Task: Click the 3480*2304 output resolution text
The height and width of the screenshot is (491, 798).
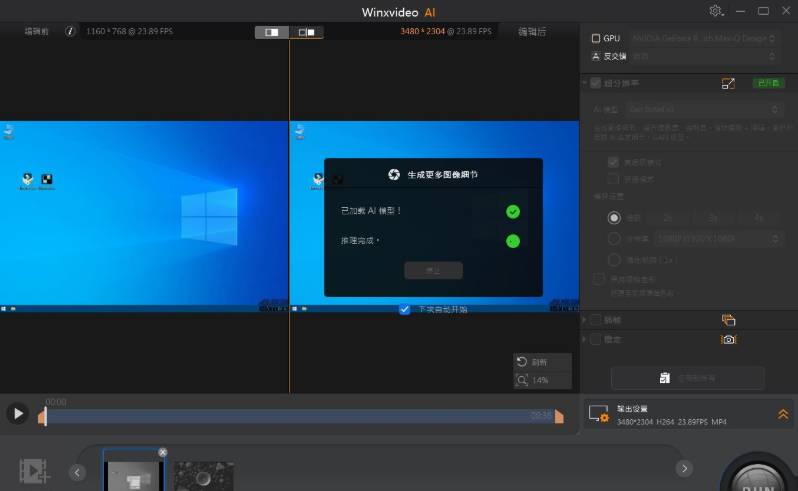Action: [422, 32]
